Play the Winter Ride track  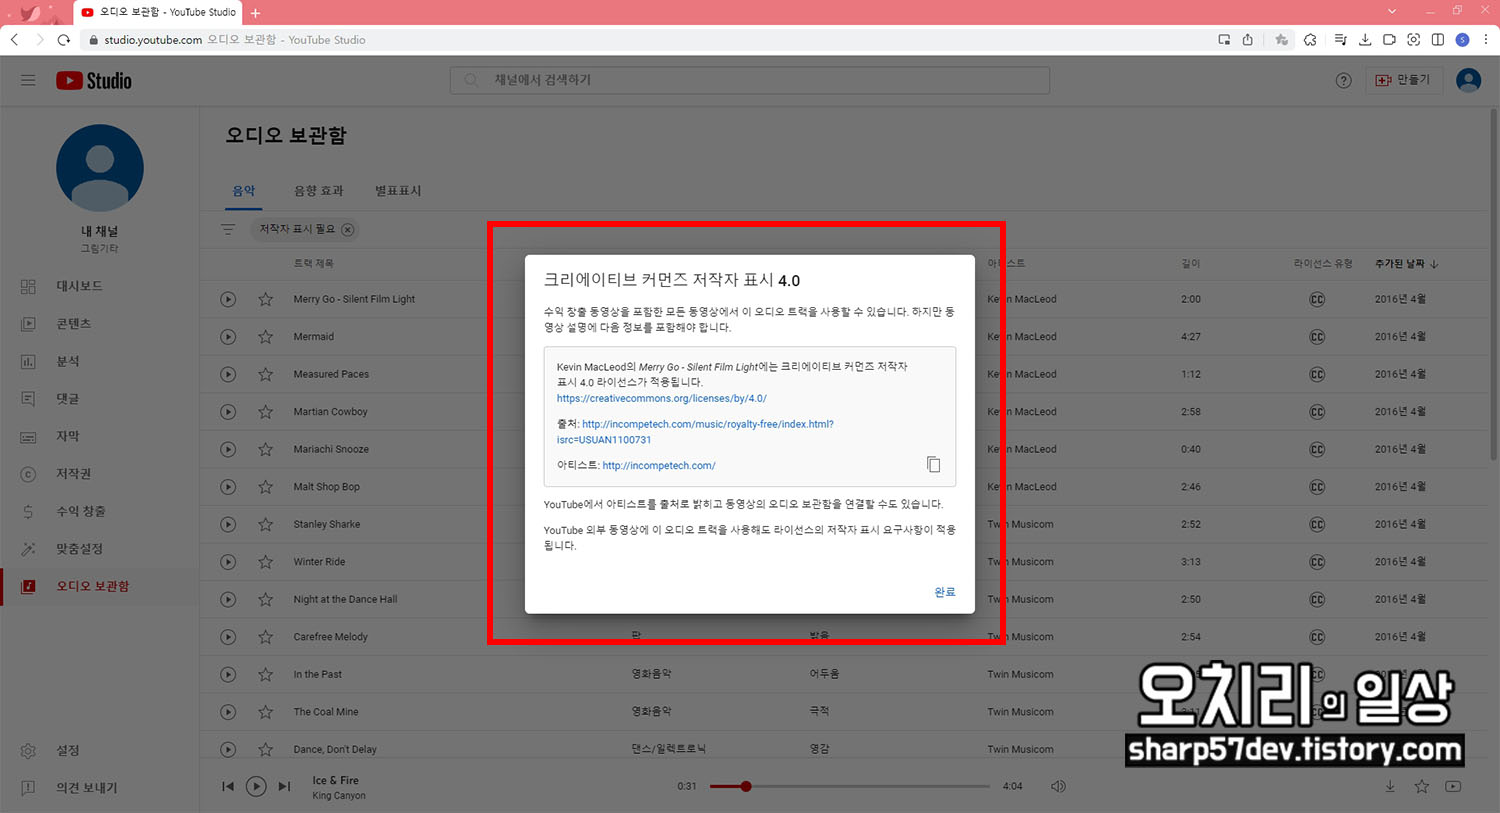[x=228, y=562]
